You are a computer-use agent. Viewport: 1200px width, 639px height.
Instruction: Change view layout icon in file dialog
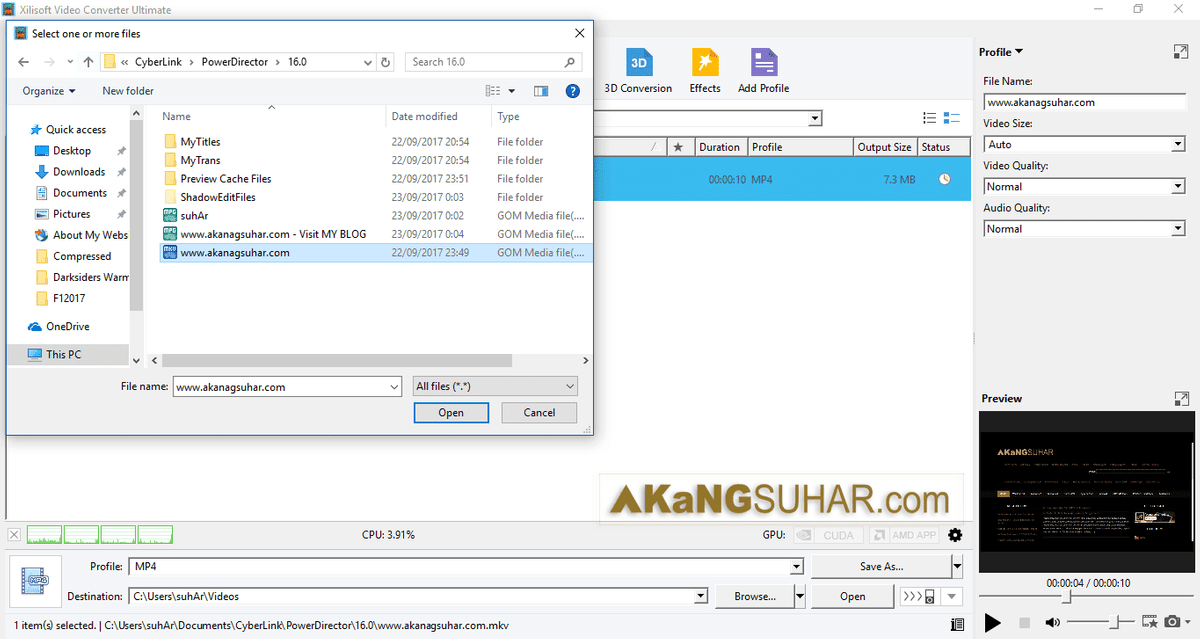coord(493,91)
